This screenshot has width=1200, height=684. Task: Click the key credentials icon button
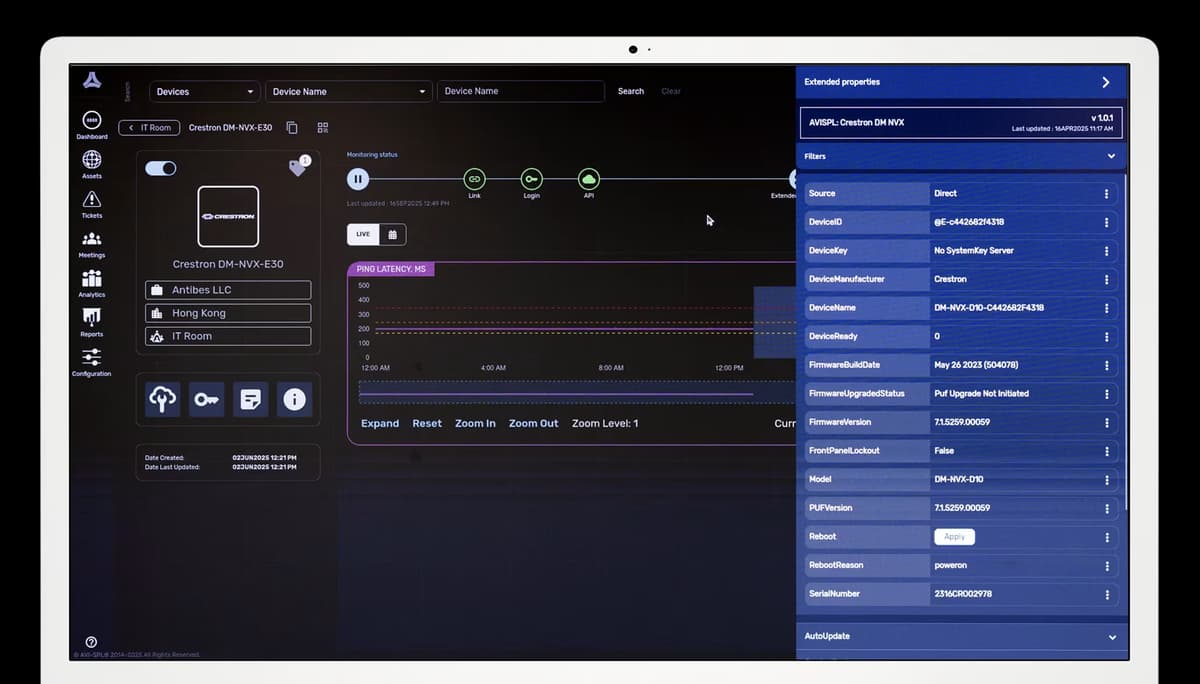207,400
